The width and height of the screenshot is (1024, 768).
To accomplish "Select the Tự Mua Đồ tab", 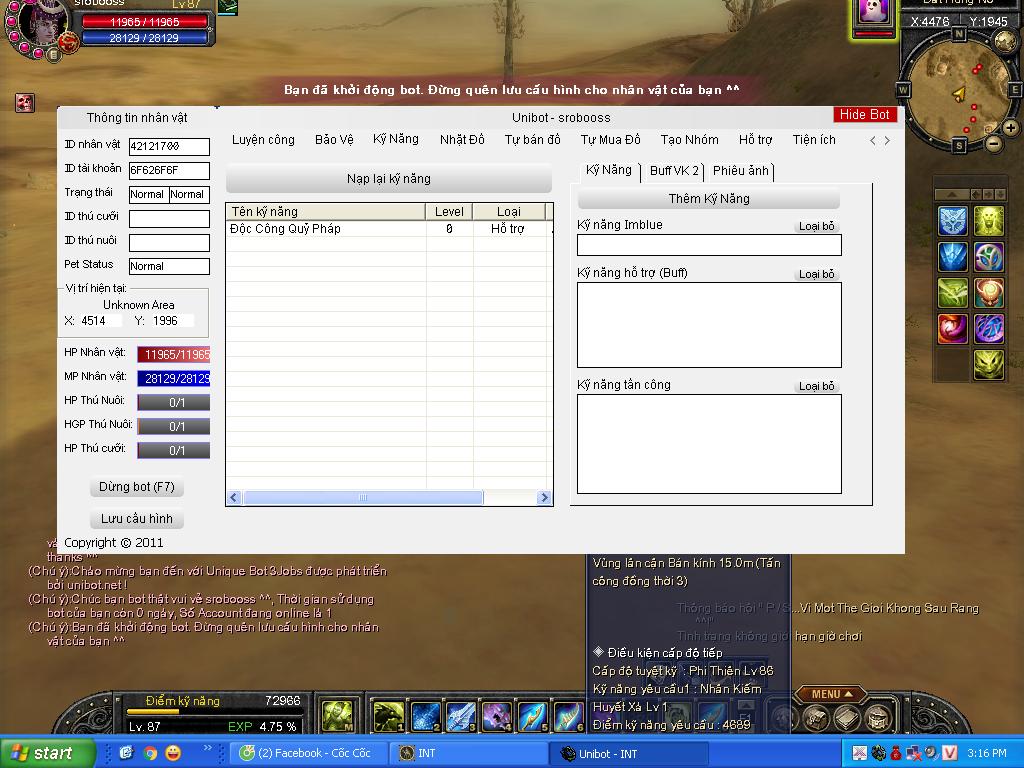I will click(611, 140).
